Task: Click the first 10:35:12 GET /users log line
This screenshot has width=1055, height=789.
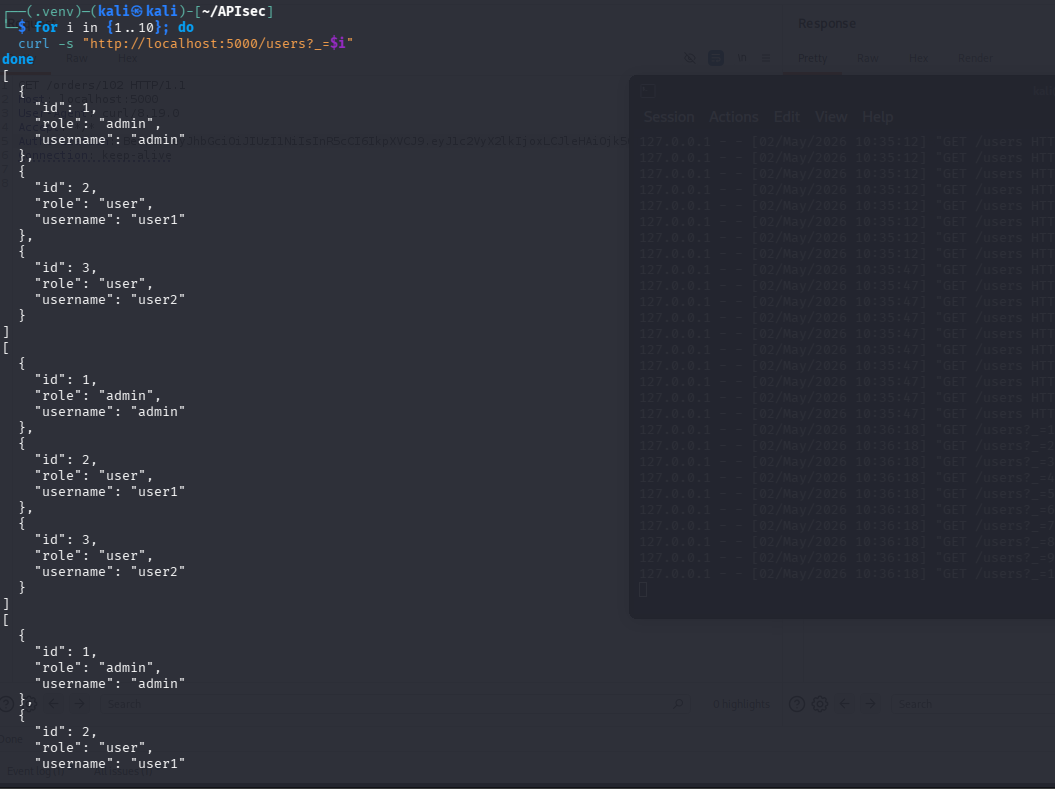Action: [x=846, y=142]
